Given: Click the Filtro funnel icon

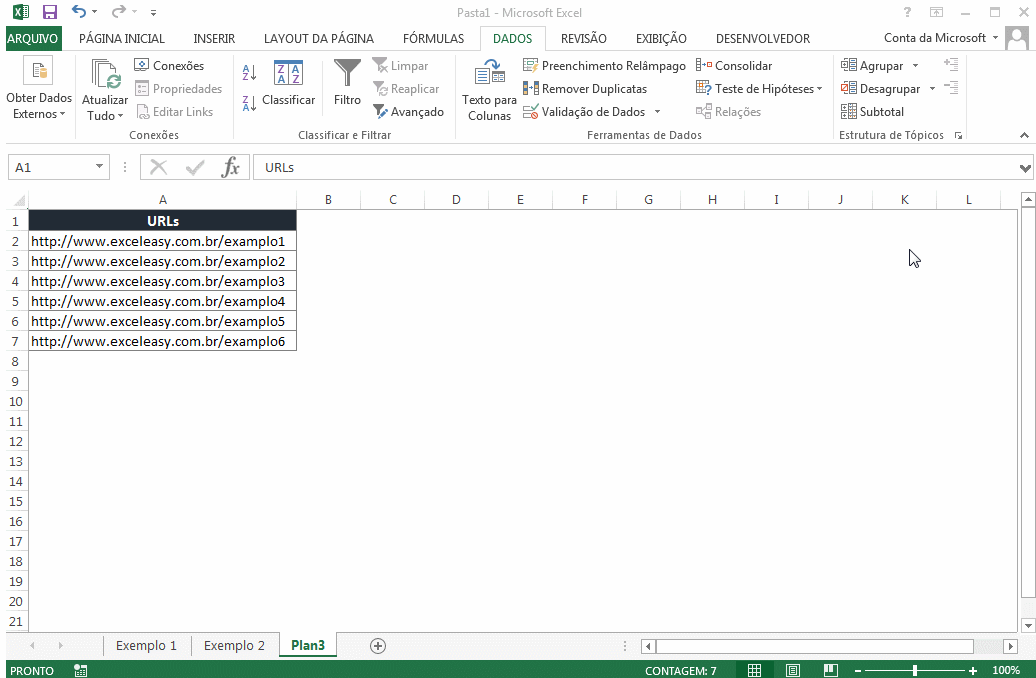Looking at the screenshot, I should [347, 74].
